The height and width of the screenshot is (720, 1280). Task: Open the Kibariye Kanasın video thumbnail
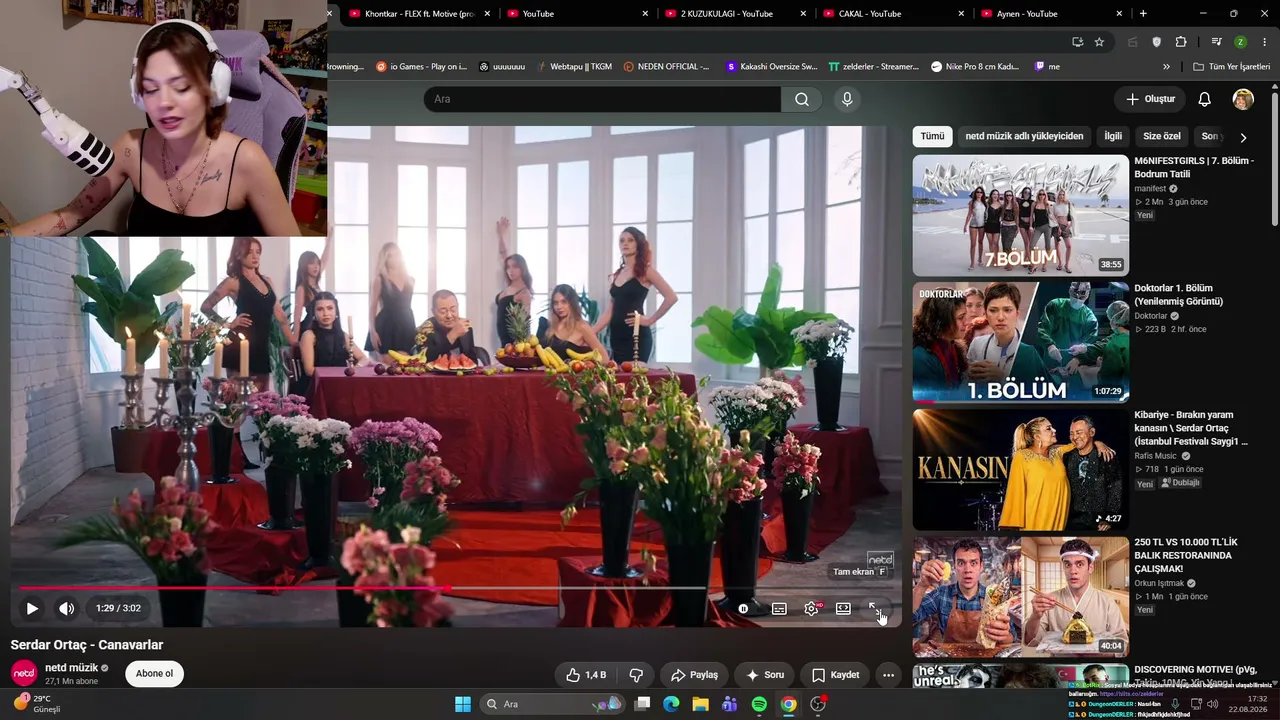pos(1021,469)
